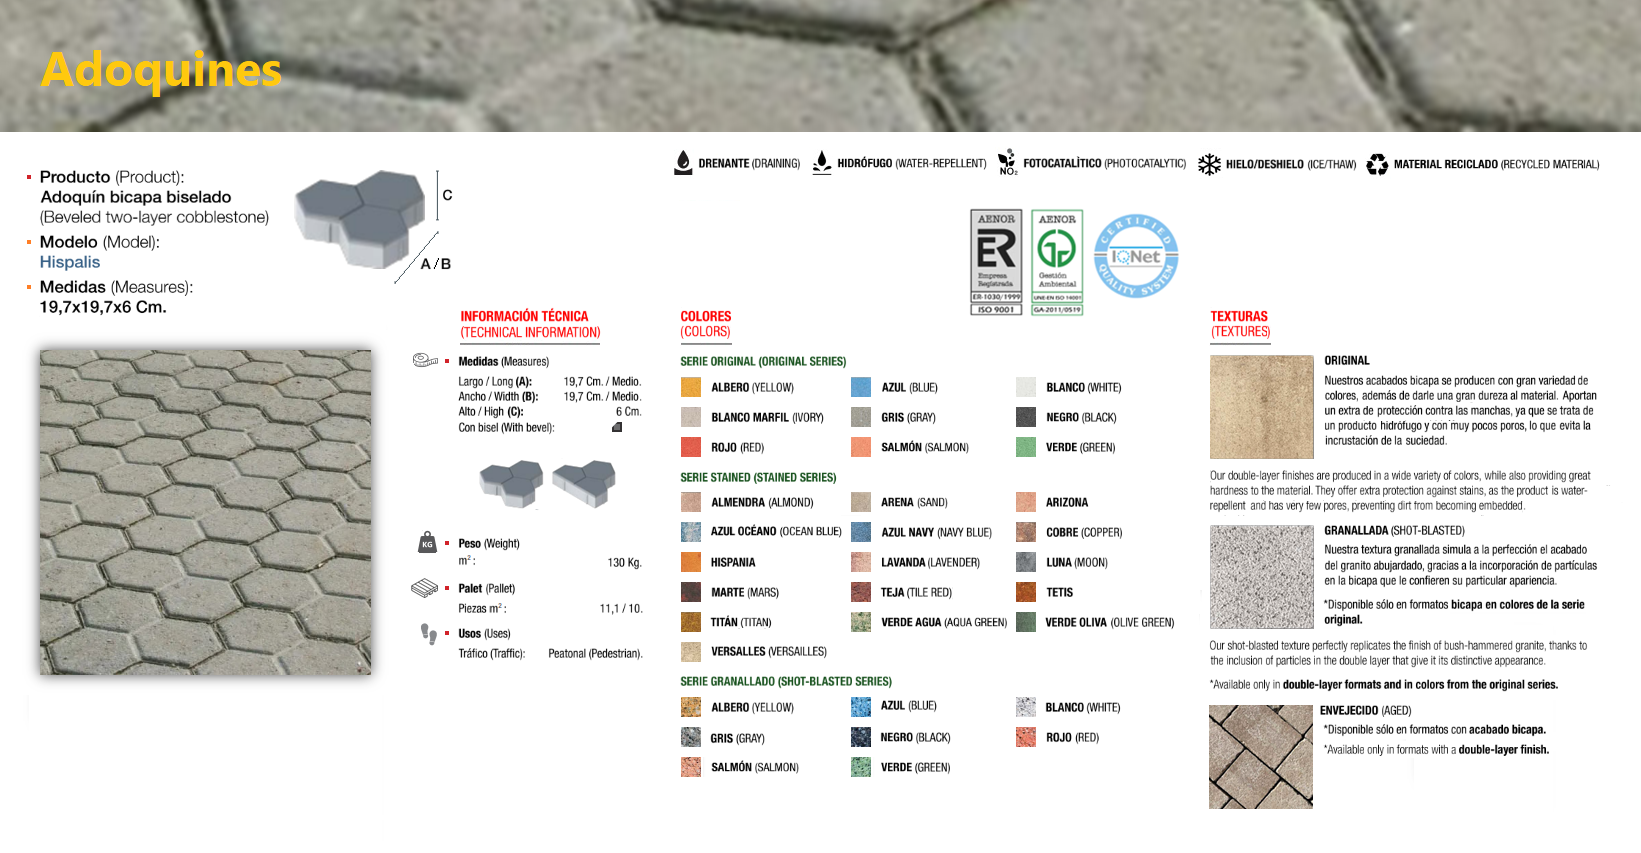Select the Rojo swatch in Original series
1641x853 pixels.
pos(691,447)
